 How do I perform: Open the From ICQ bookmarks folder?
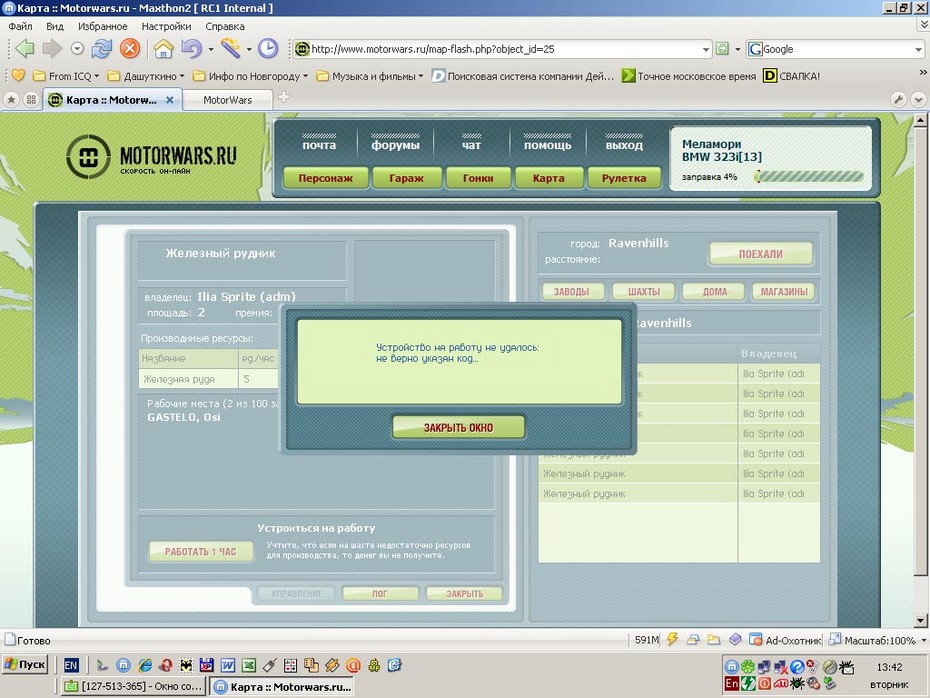[x=66, y=76]
